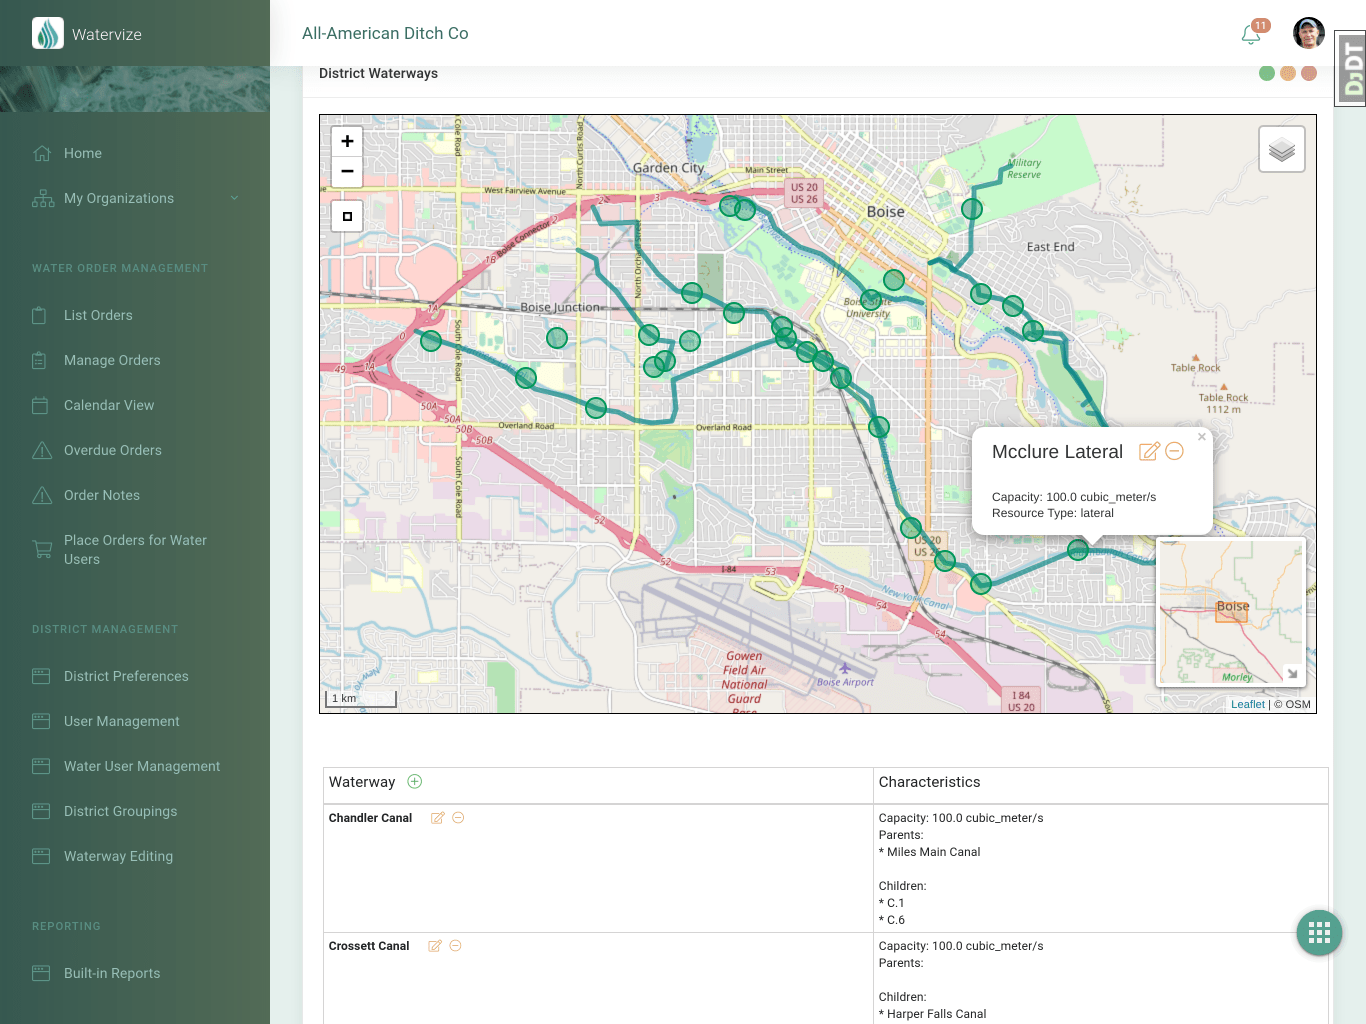Select the Crossett Canal name
Viewport: 1366px width, 1024px height.
click(x=369, y=946)
